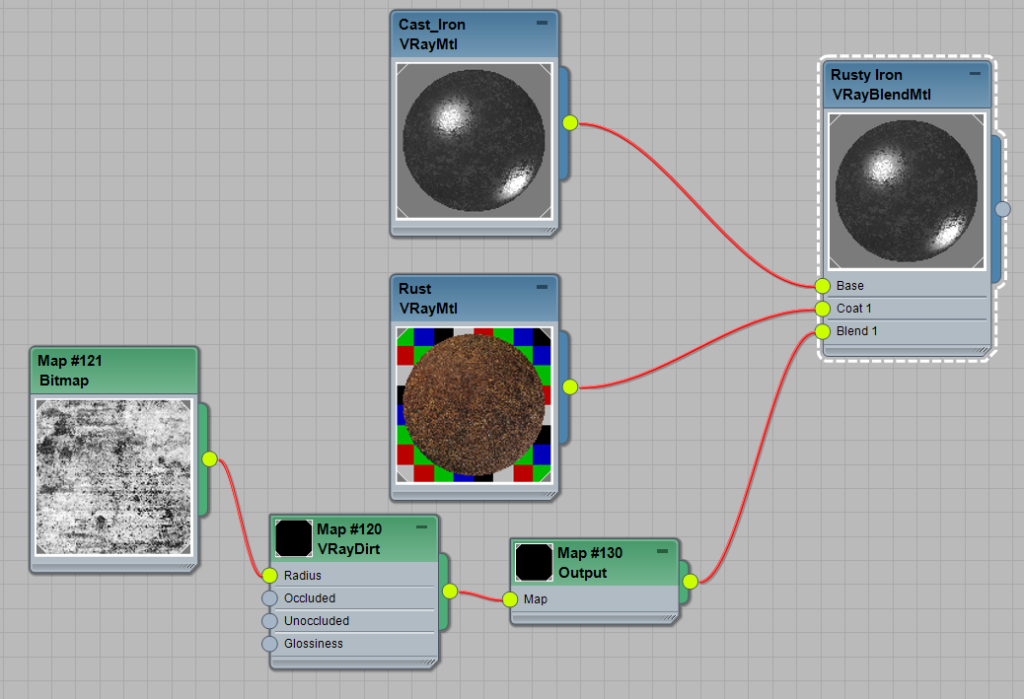The height and width of the screenshot is (699, 1024).
Task: Select the Unoccluded input socket
Action: click(269, 621)
